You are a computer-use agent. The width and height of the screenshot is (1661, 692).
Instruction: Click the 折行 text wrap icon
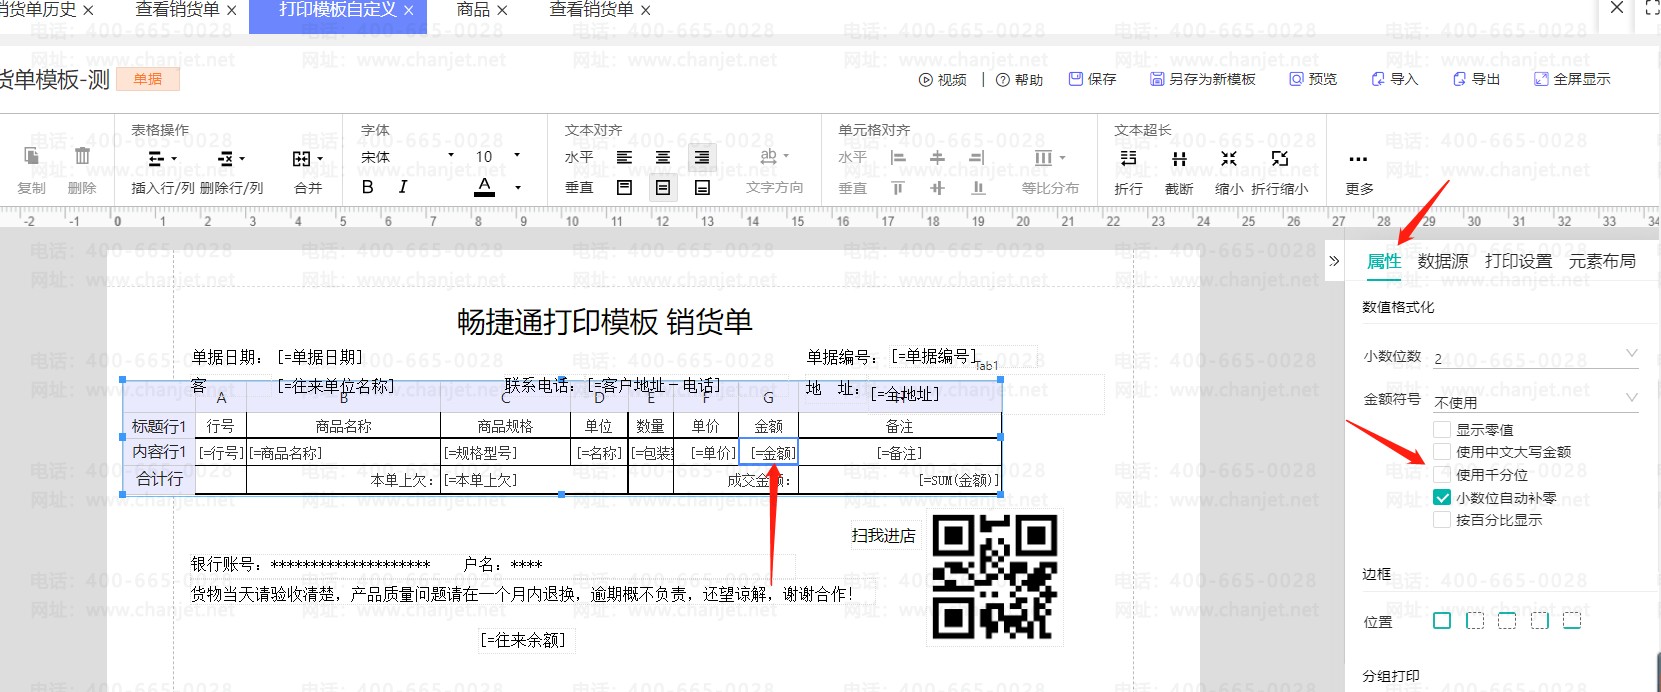(1128, 159)
